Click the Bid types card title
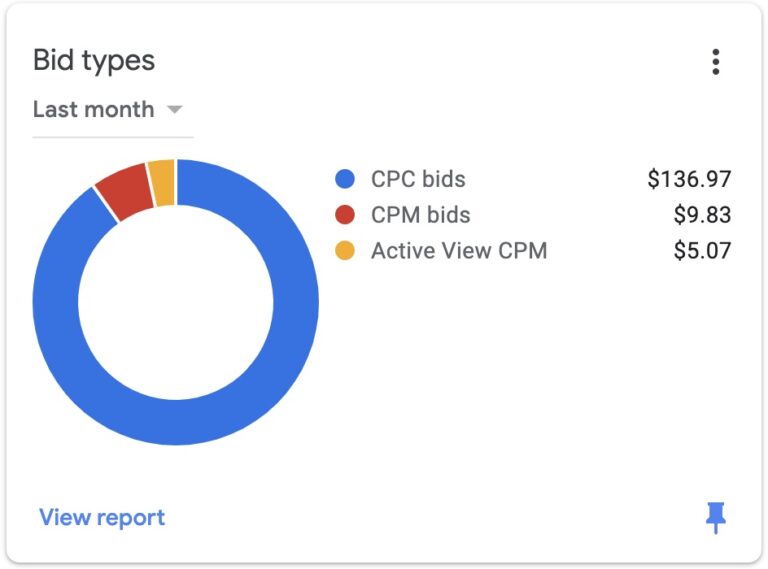 (94, 60)
